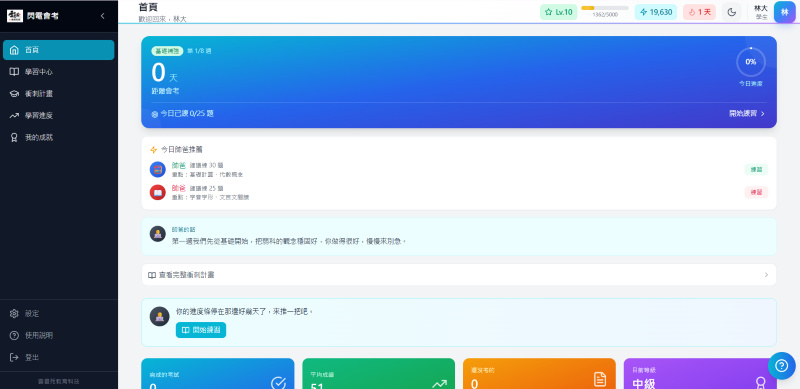
Task: Click the red book avatar for 25 題
Action: (x=158, y=192)
